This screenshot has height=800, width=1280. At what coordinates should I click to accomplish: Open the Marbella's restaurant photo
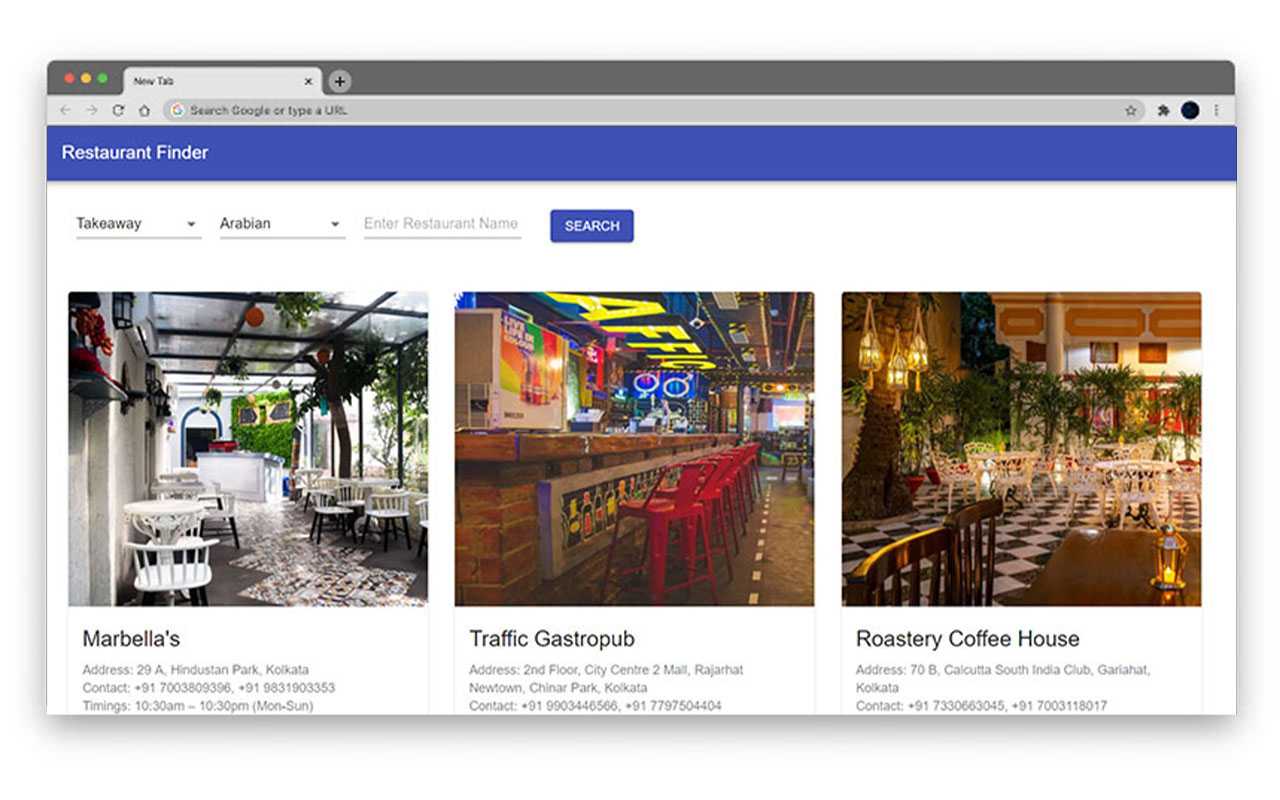[x=248, y=449]
